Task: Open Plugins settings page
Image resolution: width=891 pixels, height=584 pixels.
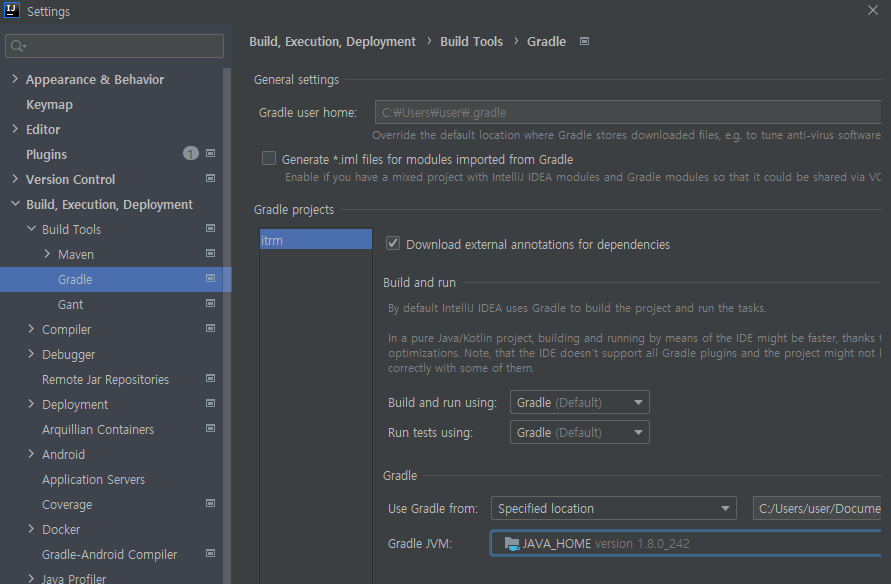Action: pos(47,155)
